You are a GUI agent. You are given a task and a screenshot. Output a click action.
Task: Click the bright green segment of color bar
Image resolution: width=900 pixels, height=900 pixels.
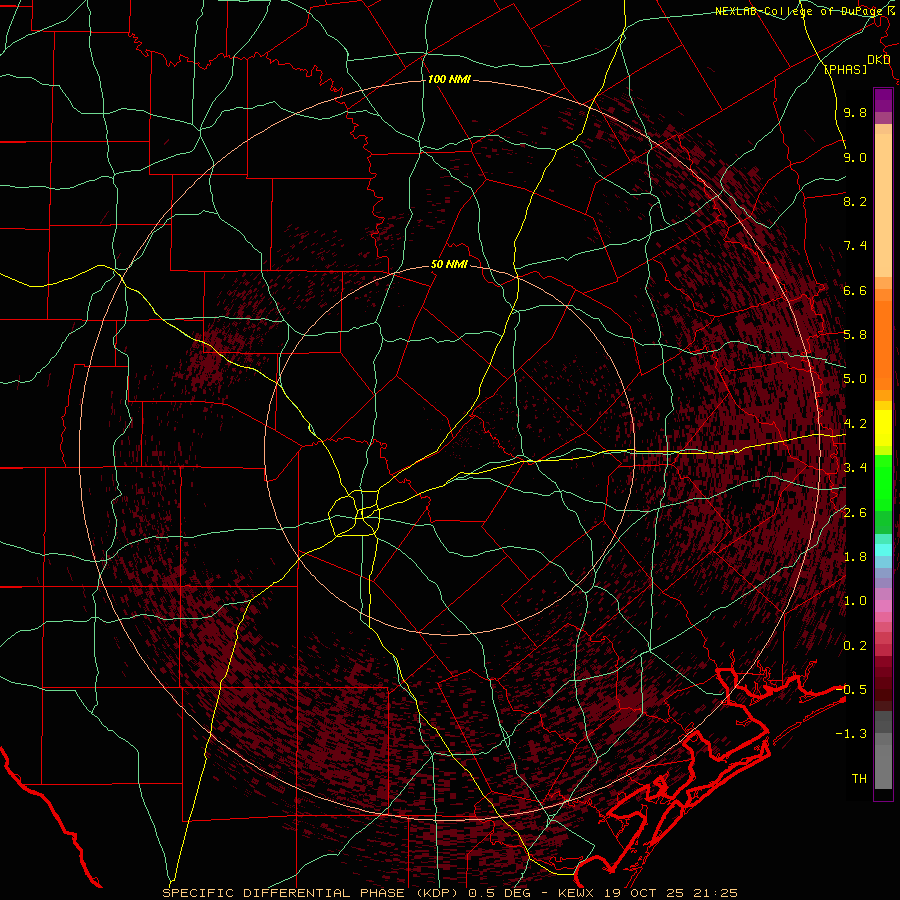(883, 481)
